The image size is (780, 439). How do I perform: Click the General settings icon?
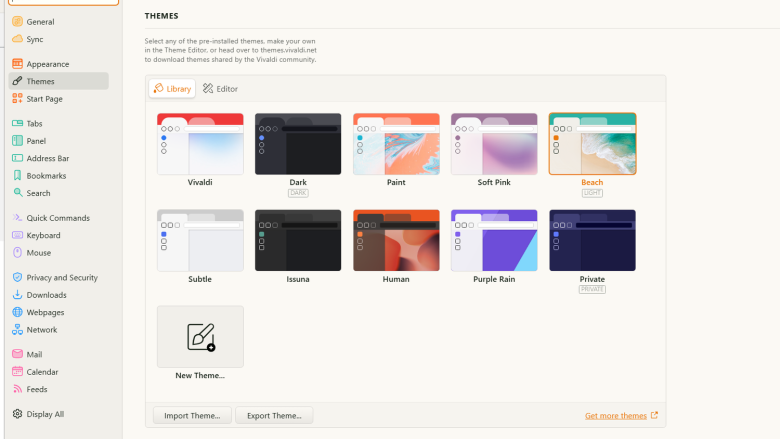tap(17, 21)
